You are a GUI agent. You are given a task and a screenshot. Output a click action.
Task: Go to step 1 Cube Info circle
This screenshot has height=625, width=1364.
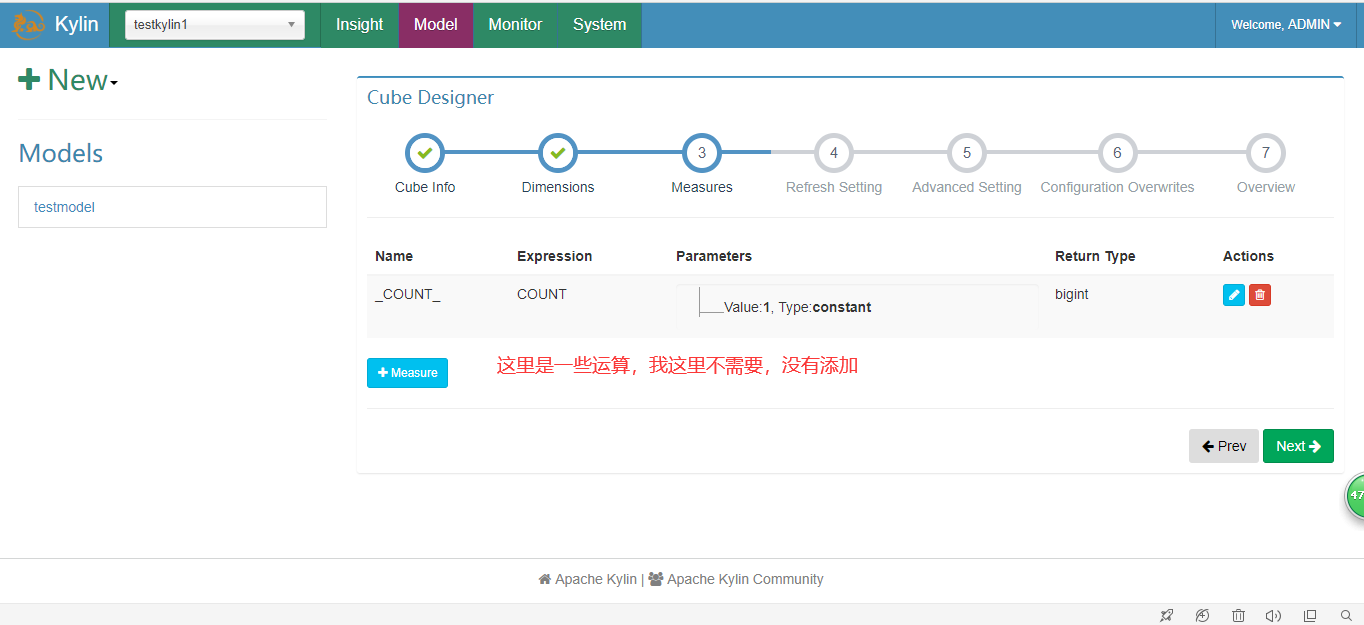(425, 153)
